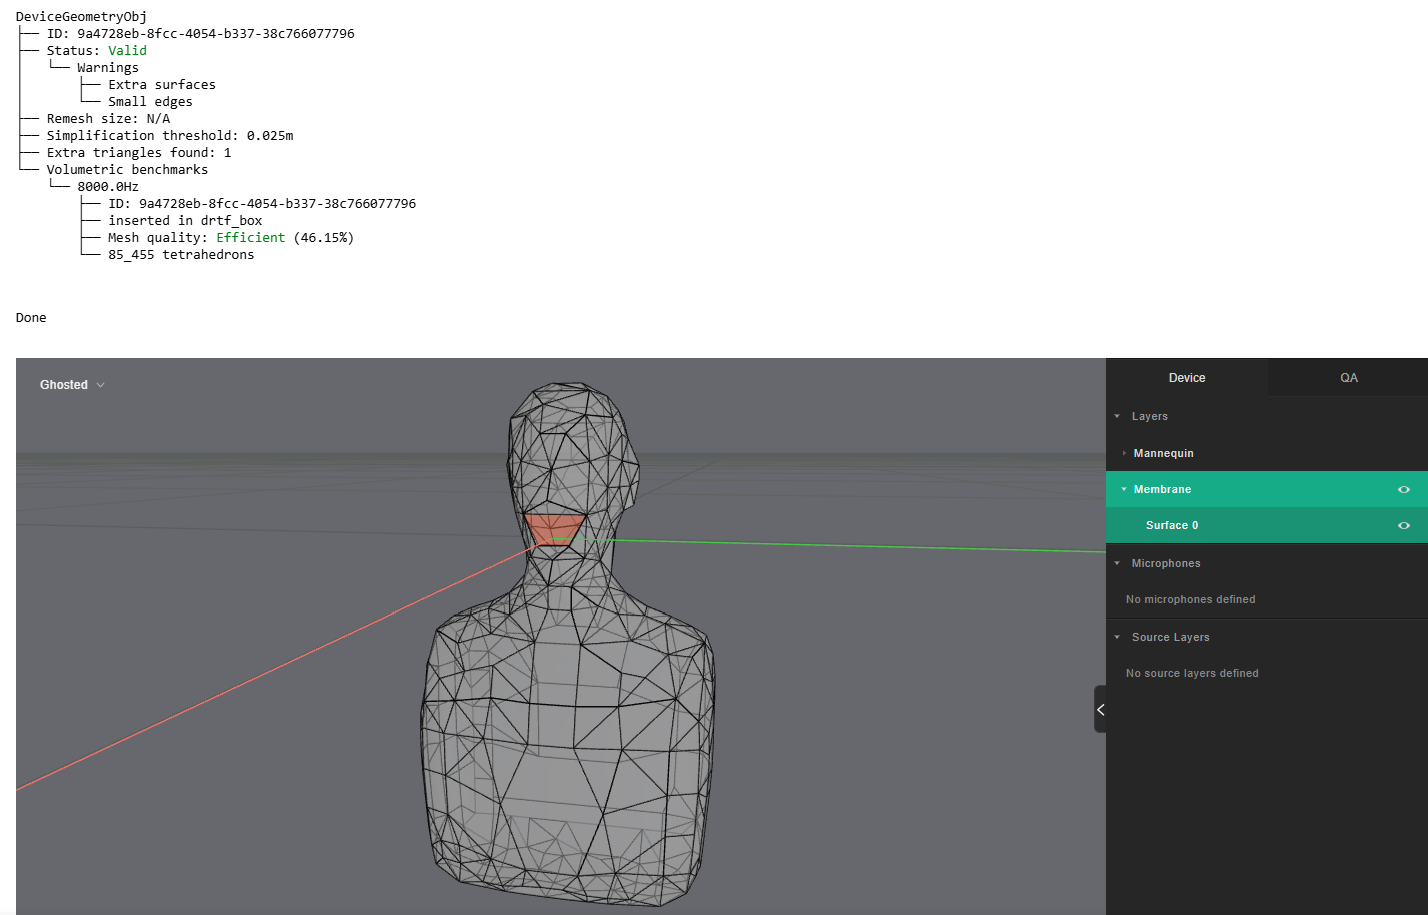This screenshot has width=1428, height=915.
Task: Open the Ghosted view mode dropdown
Action: (72, 385)
